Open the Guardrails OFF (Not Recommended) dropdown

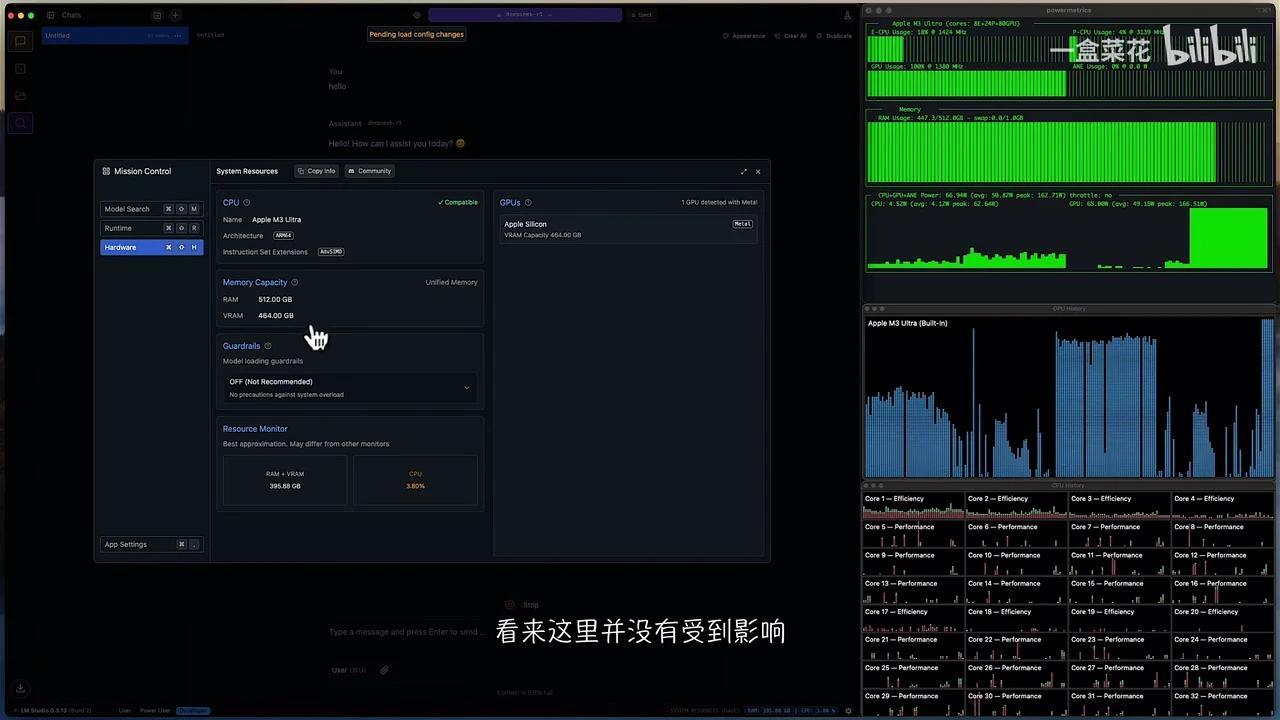348,387
